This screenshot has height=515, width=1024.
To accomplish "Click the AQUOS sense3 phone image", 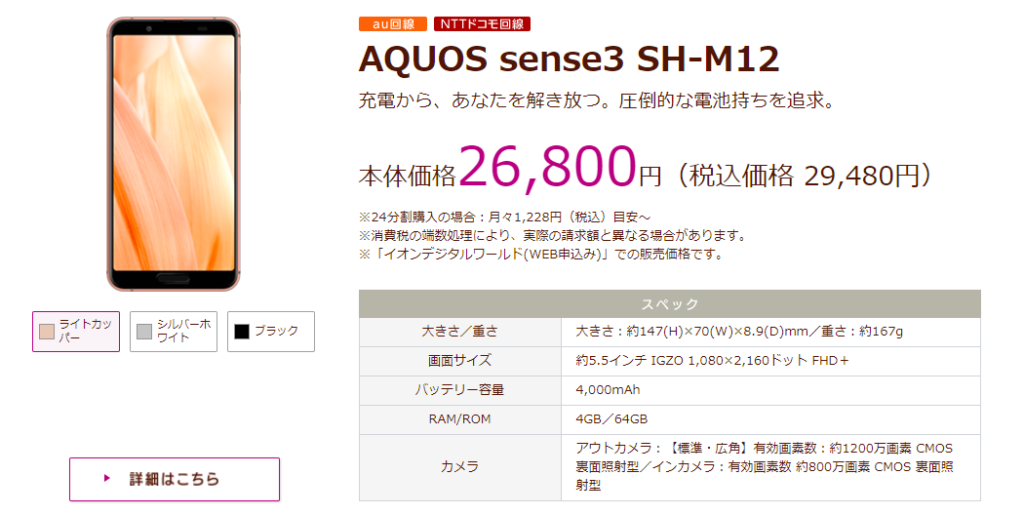I will pyautogui.click(x=174, y=154).
